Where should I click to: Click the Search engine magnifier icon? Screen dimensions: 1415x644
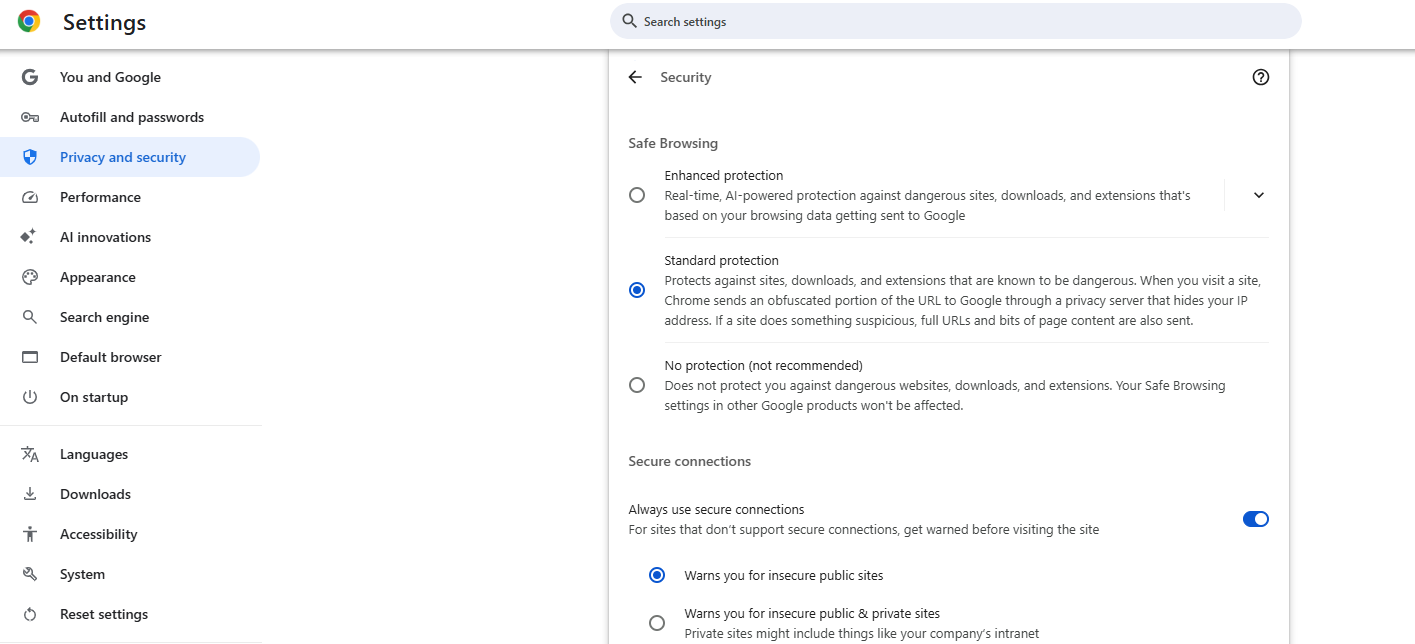(x=30, y=317)
